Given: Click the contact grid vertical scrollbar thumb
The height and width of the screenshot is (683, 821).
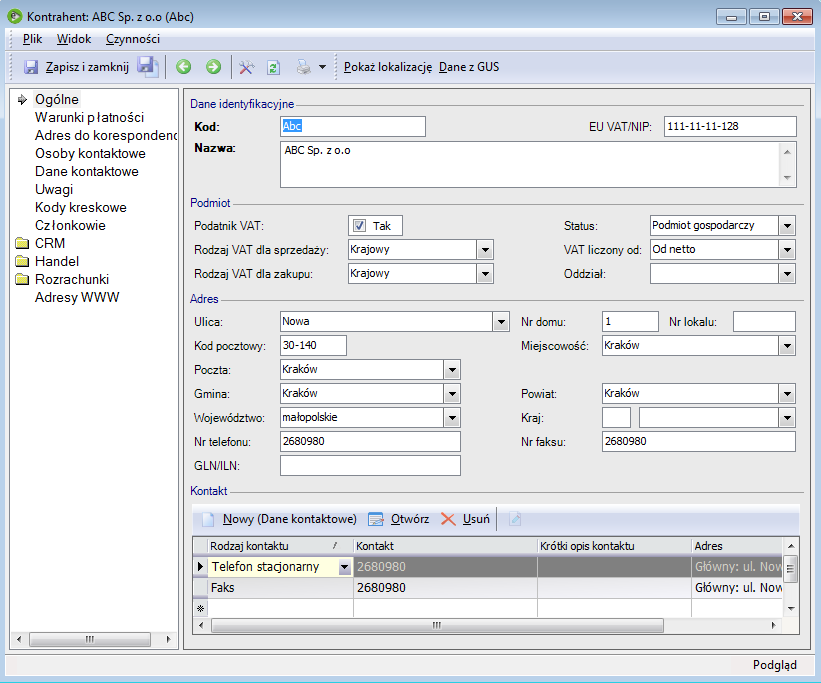Looking at the screenshot, I should (791, 569).
